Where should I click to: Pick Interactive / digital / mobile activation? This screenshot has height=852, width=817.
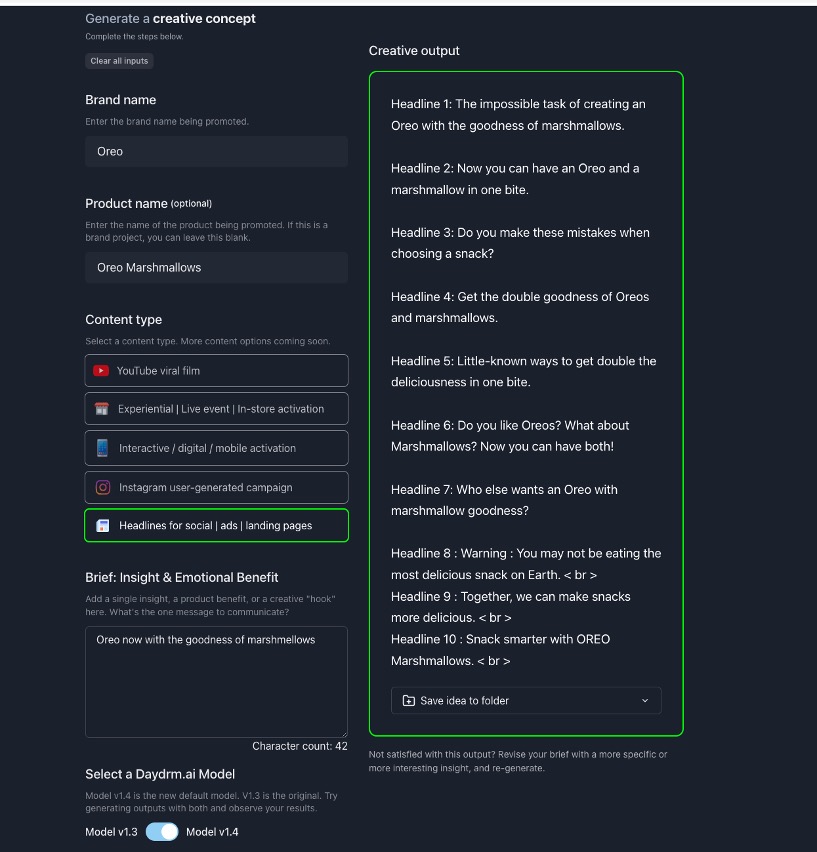(216, 448)
